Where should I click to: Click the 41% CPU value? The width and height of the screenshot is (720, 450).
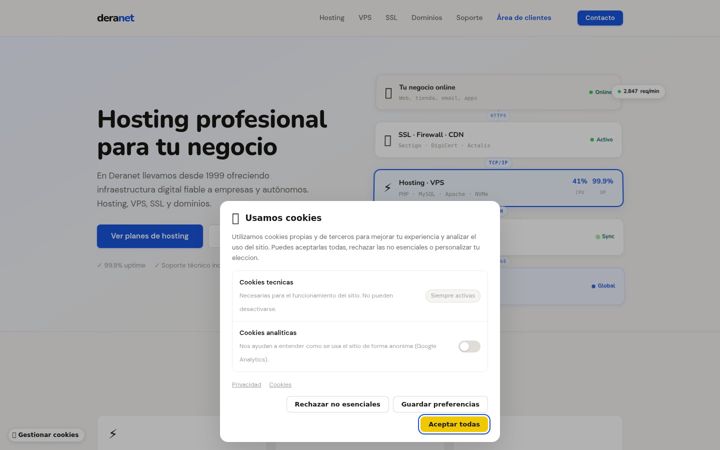[x=579, y=181]
